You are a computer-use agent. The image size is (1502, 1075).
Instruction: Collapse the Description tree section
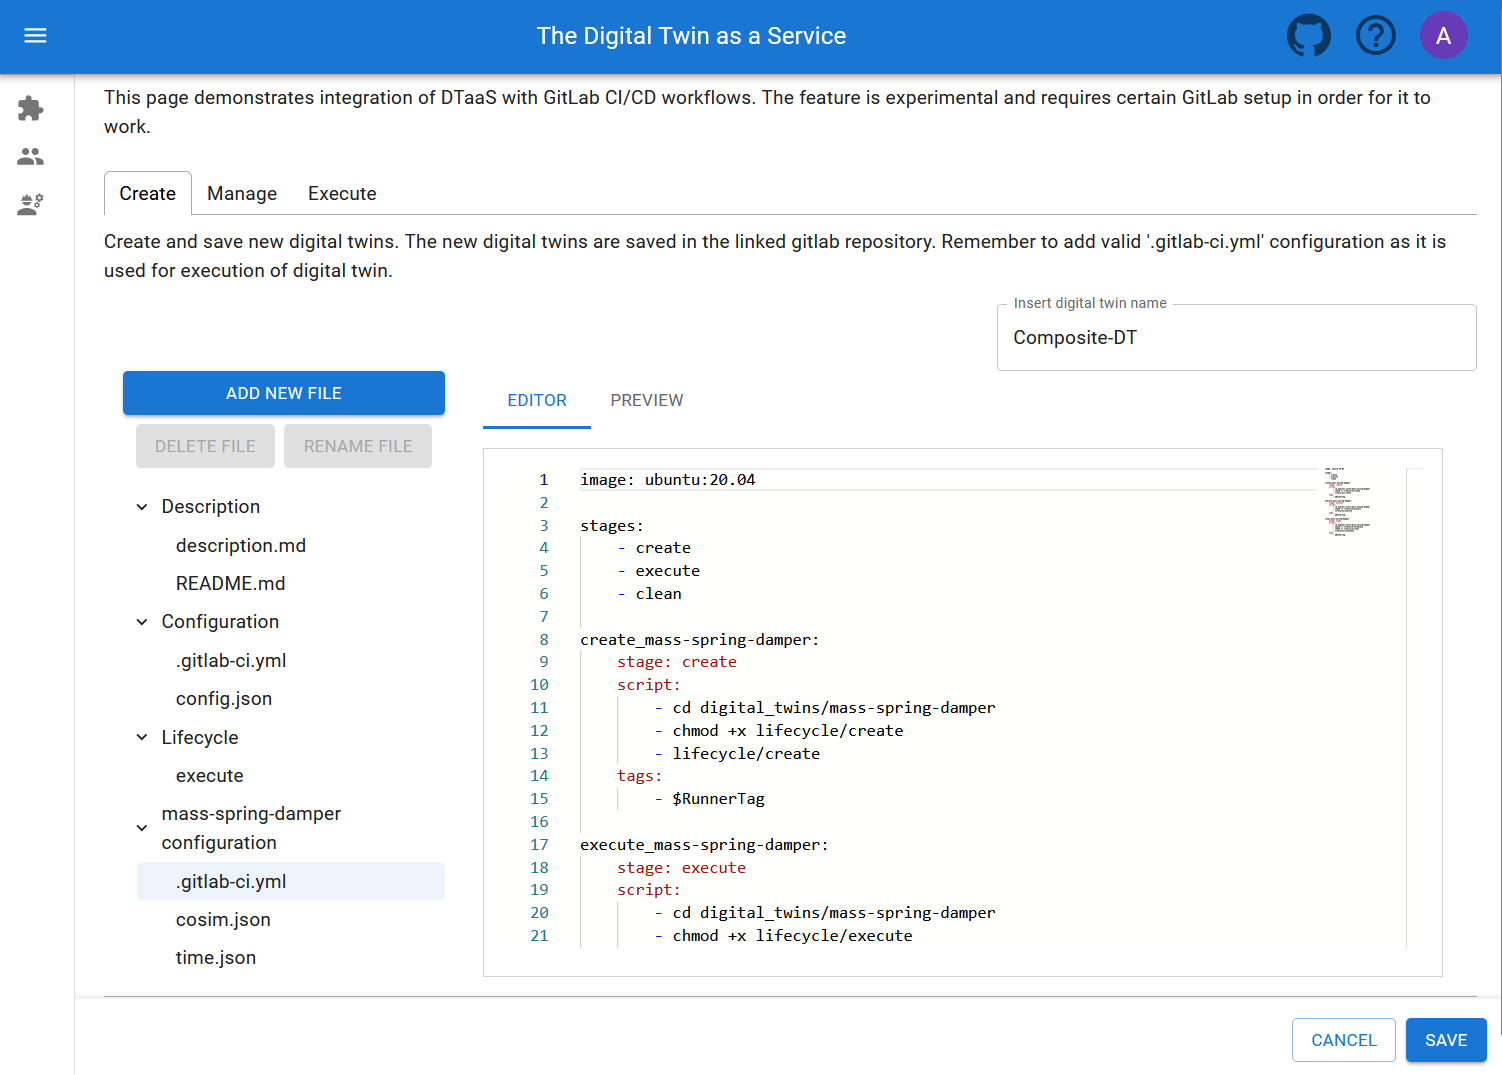[142, 507]
